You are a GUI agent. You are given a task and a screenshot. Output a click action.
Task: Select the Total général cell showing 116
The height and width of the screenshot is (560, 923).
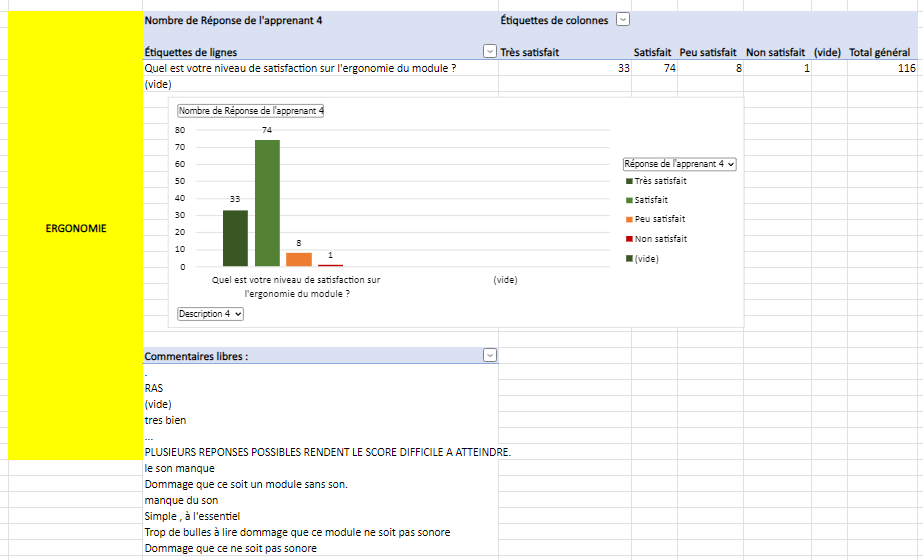(x=881, y=68)
